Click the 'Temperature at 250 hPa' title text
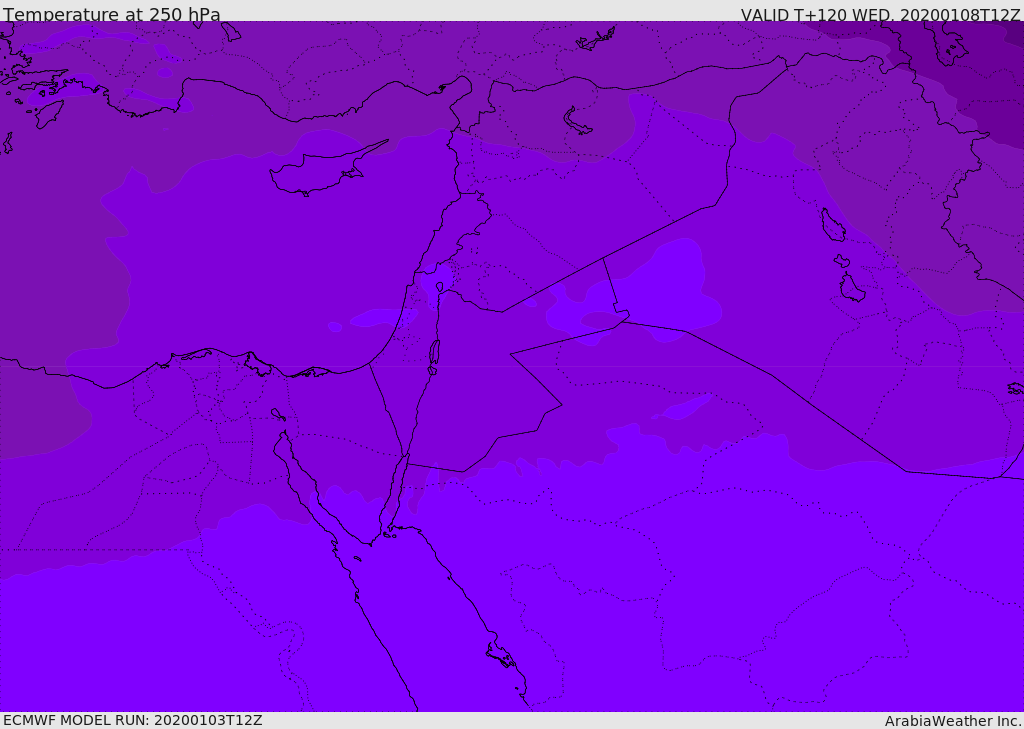1024x729 pixels. pyautogui.click(x=112, y=14)
